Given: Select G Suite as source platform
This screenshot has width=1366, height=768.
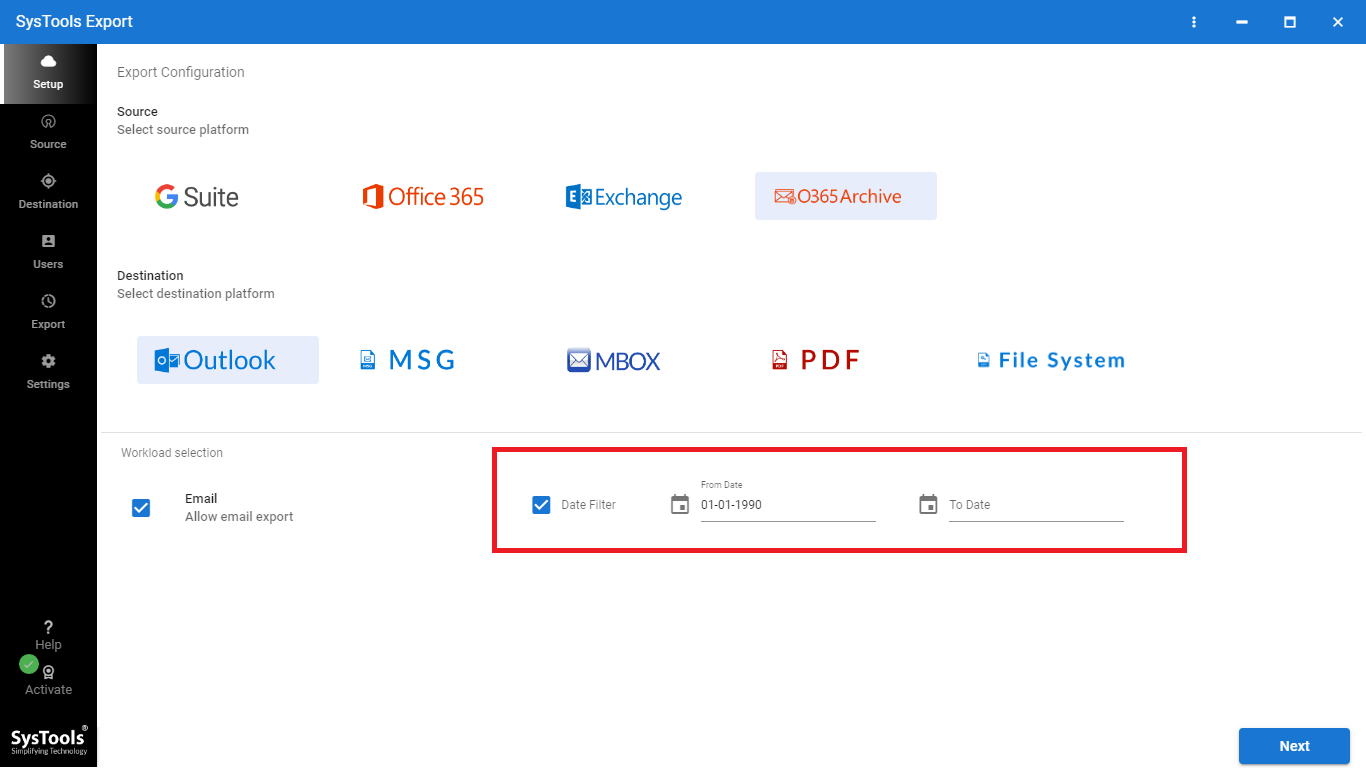Looking at the screenshot, I should (197, 196).
